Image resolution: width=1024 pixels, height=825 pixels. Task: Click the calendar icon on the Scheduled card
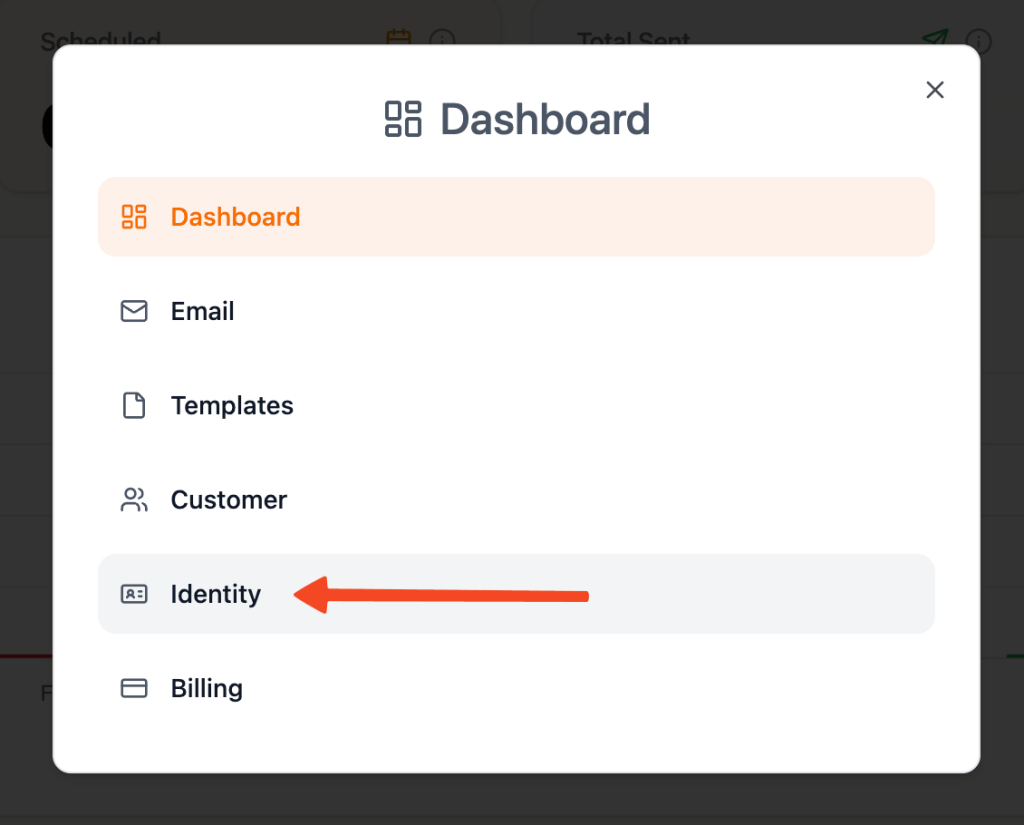(x=399, y=38)
